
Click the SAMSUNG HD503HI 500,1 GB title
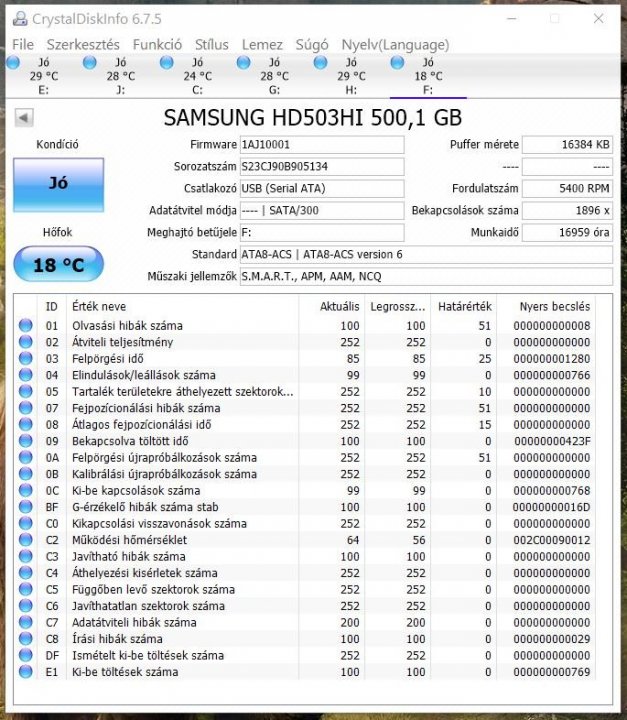pos(313,118)
